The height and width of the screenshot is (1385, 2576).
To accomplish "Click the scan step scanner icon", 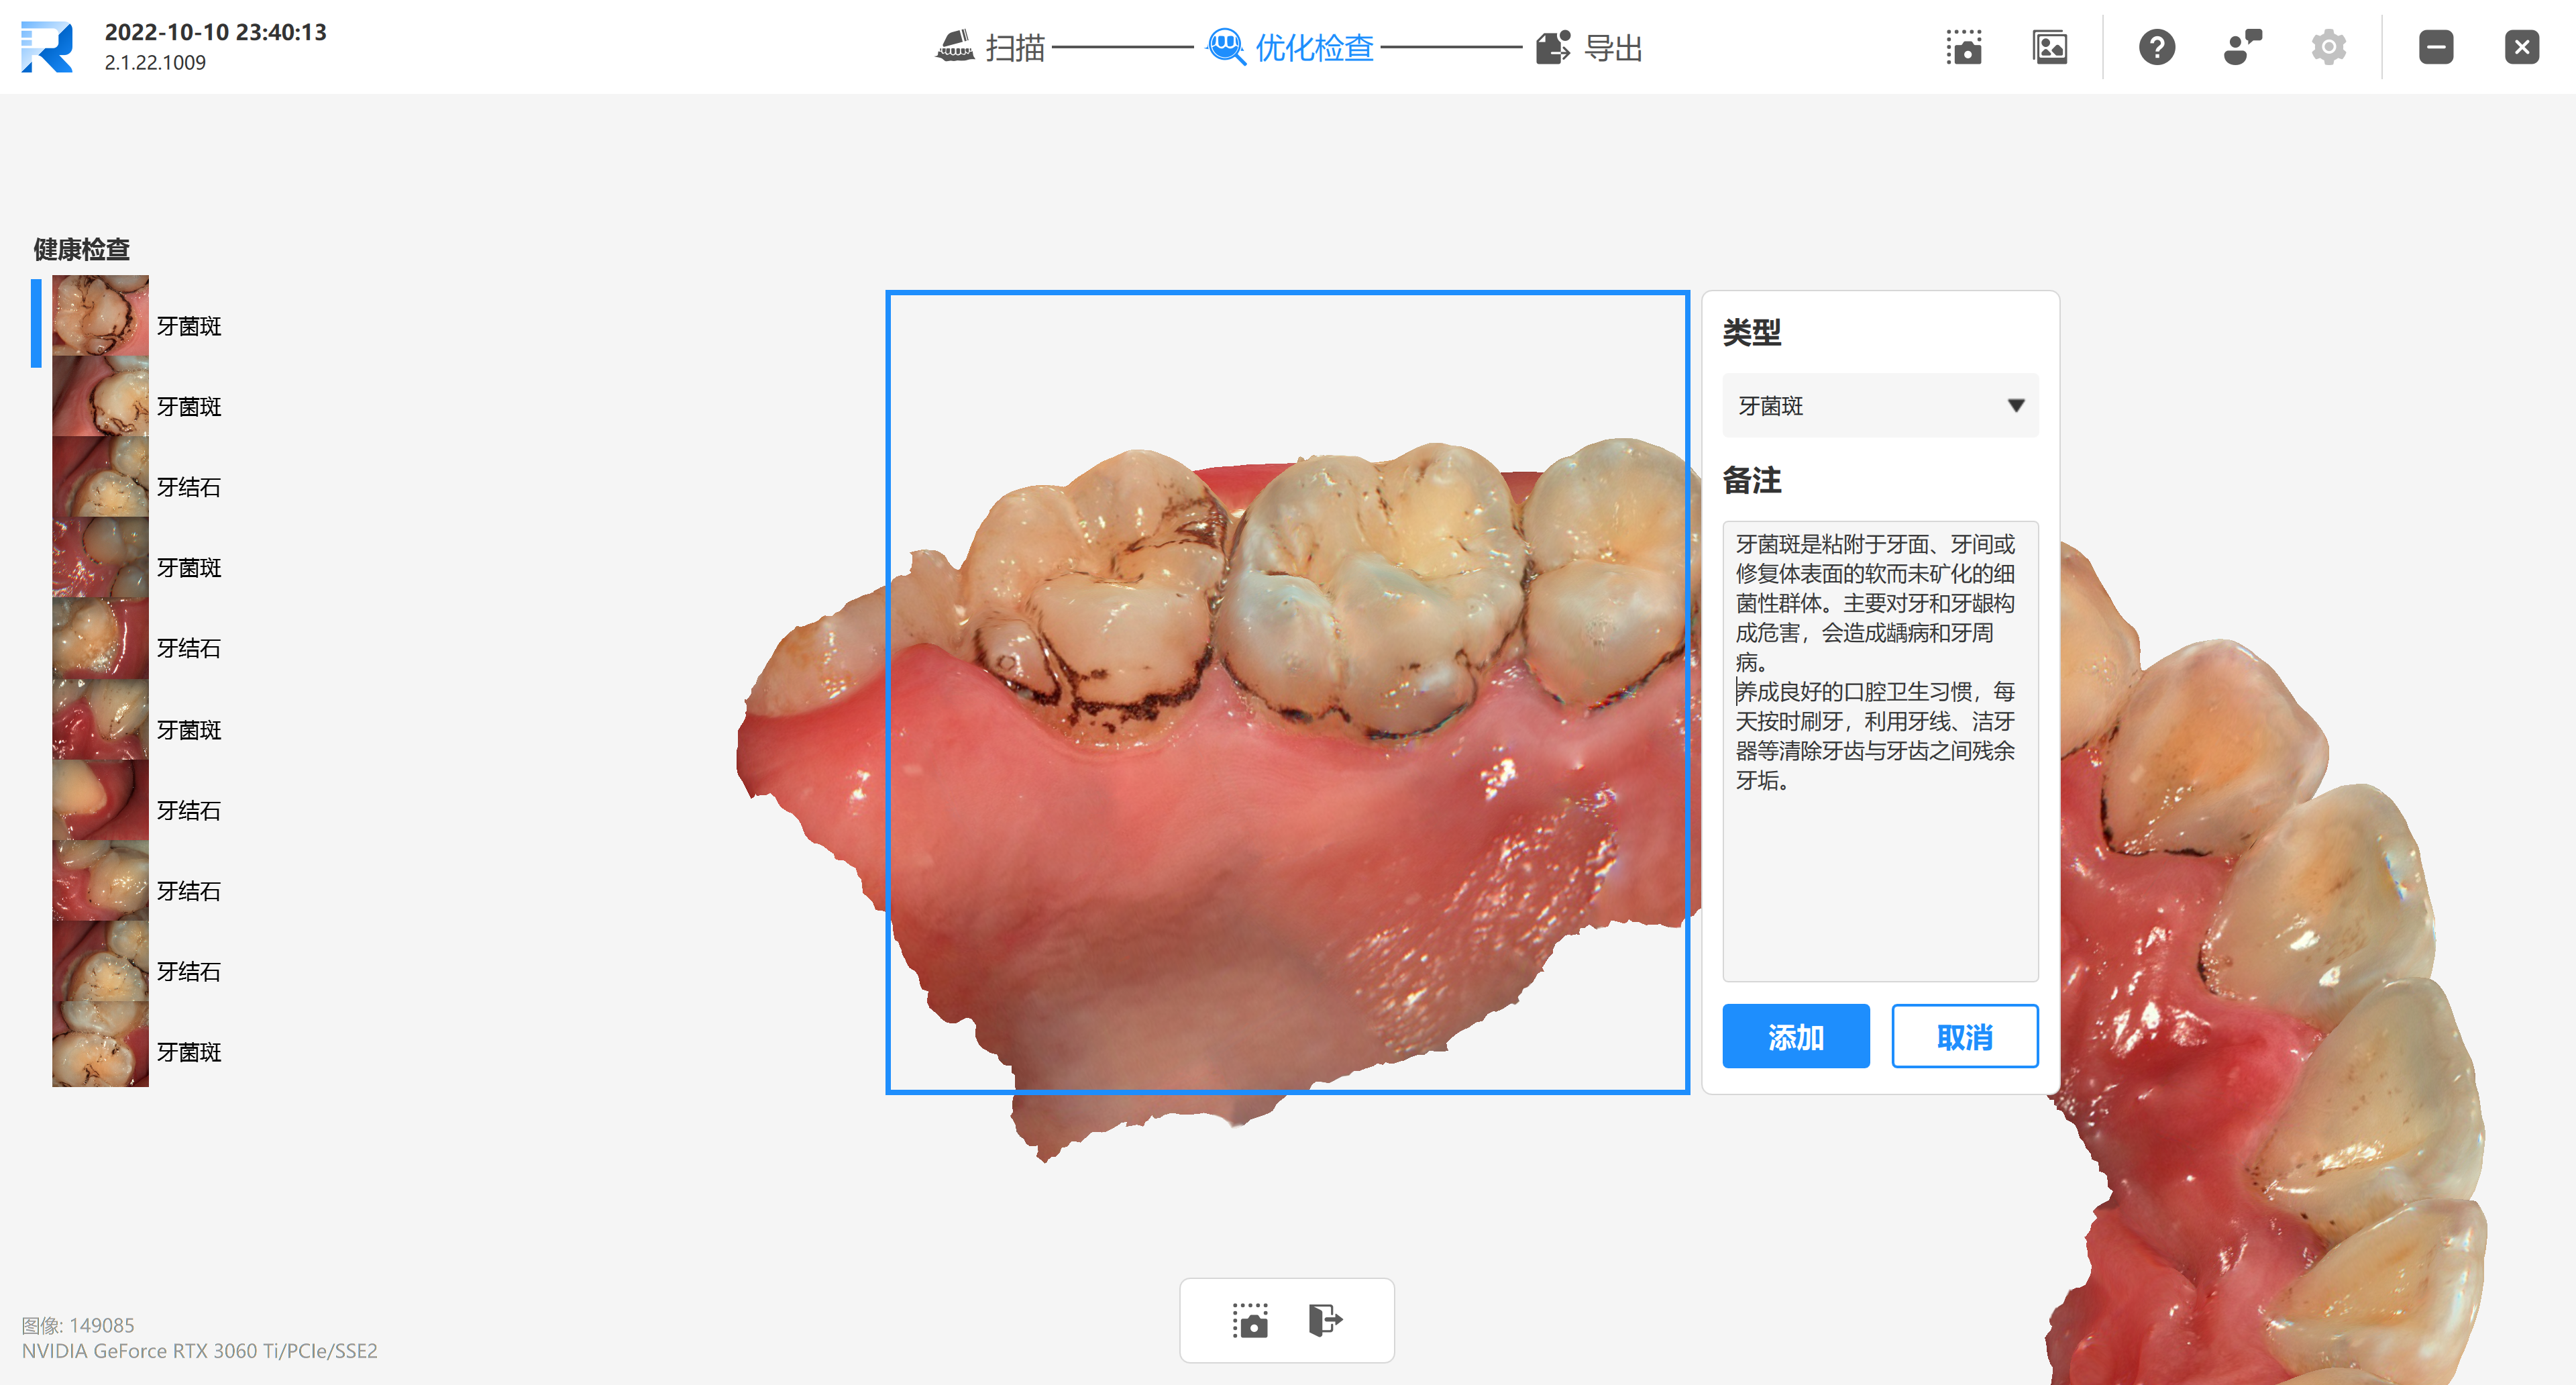I will [955, 46].
